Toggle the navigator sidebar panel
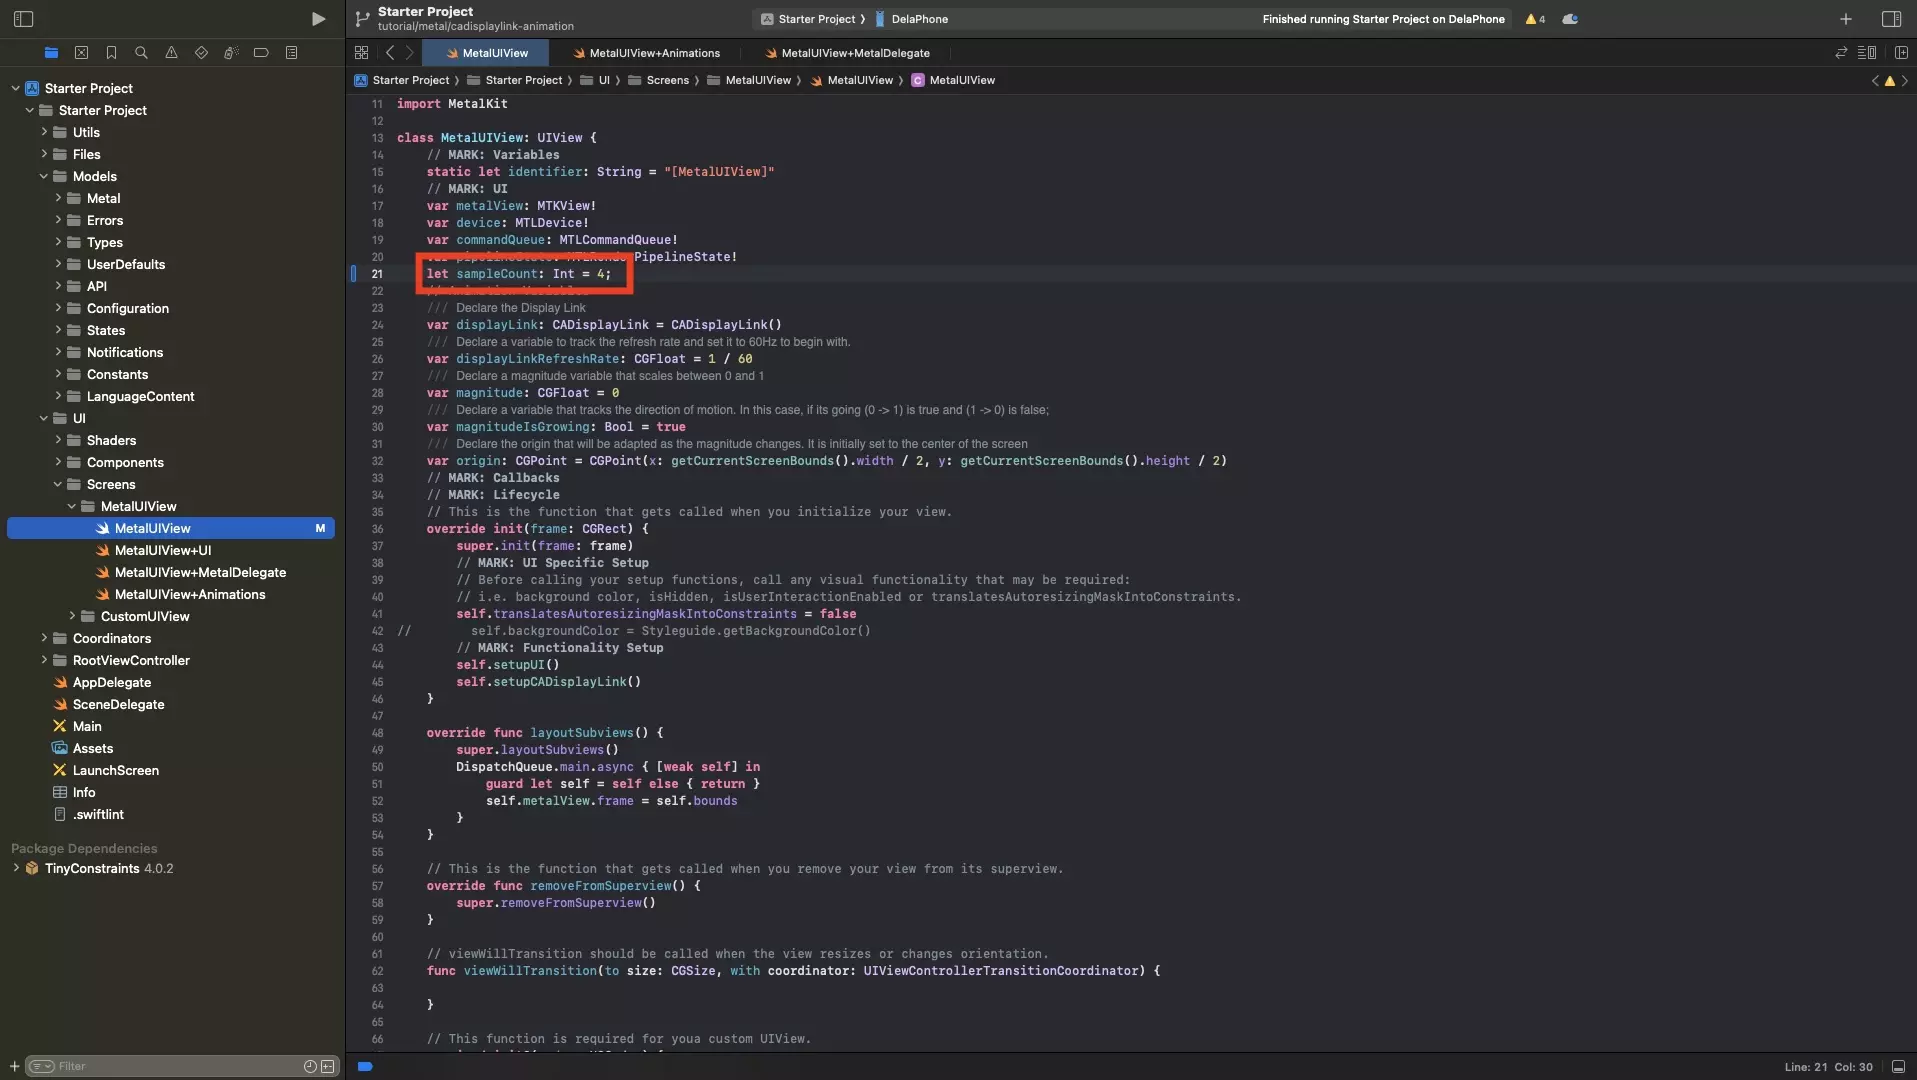Screen dimensions: 1917x1080 pos(24,19)
